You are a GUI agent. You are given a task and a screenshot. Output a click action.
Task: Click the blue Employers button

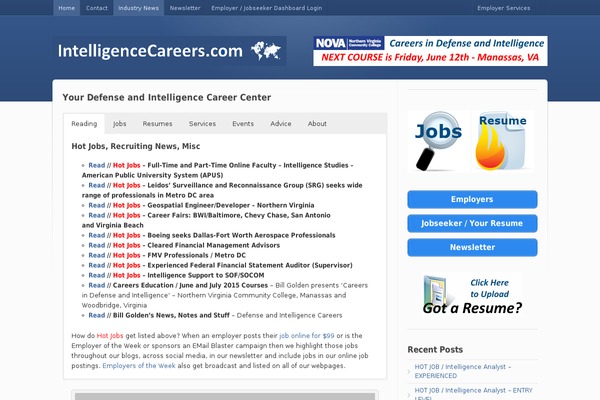472,199
